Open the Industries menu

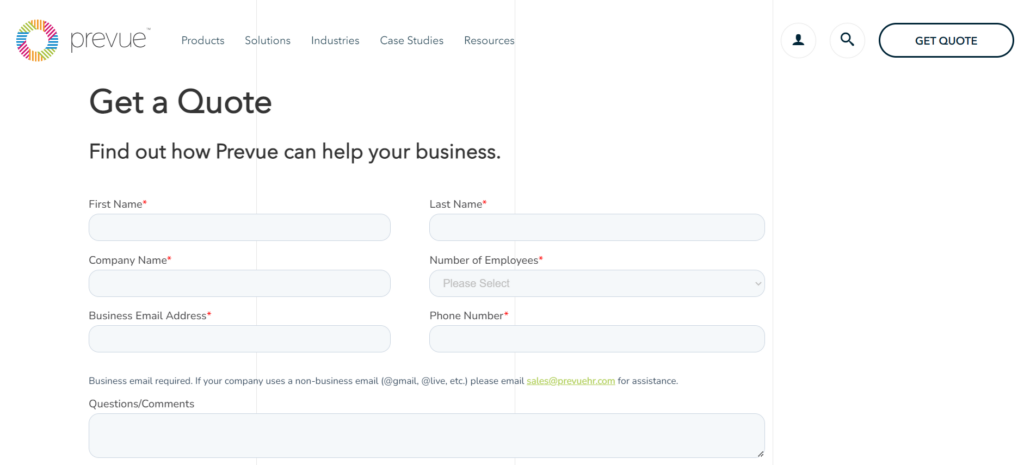(x=335, y=40)
